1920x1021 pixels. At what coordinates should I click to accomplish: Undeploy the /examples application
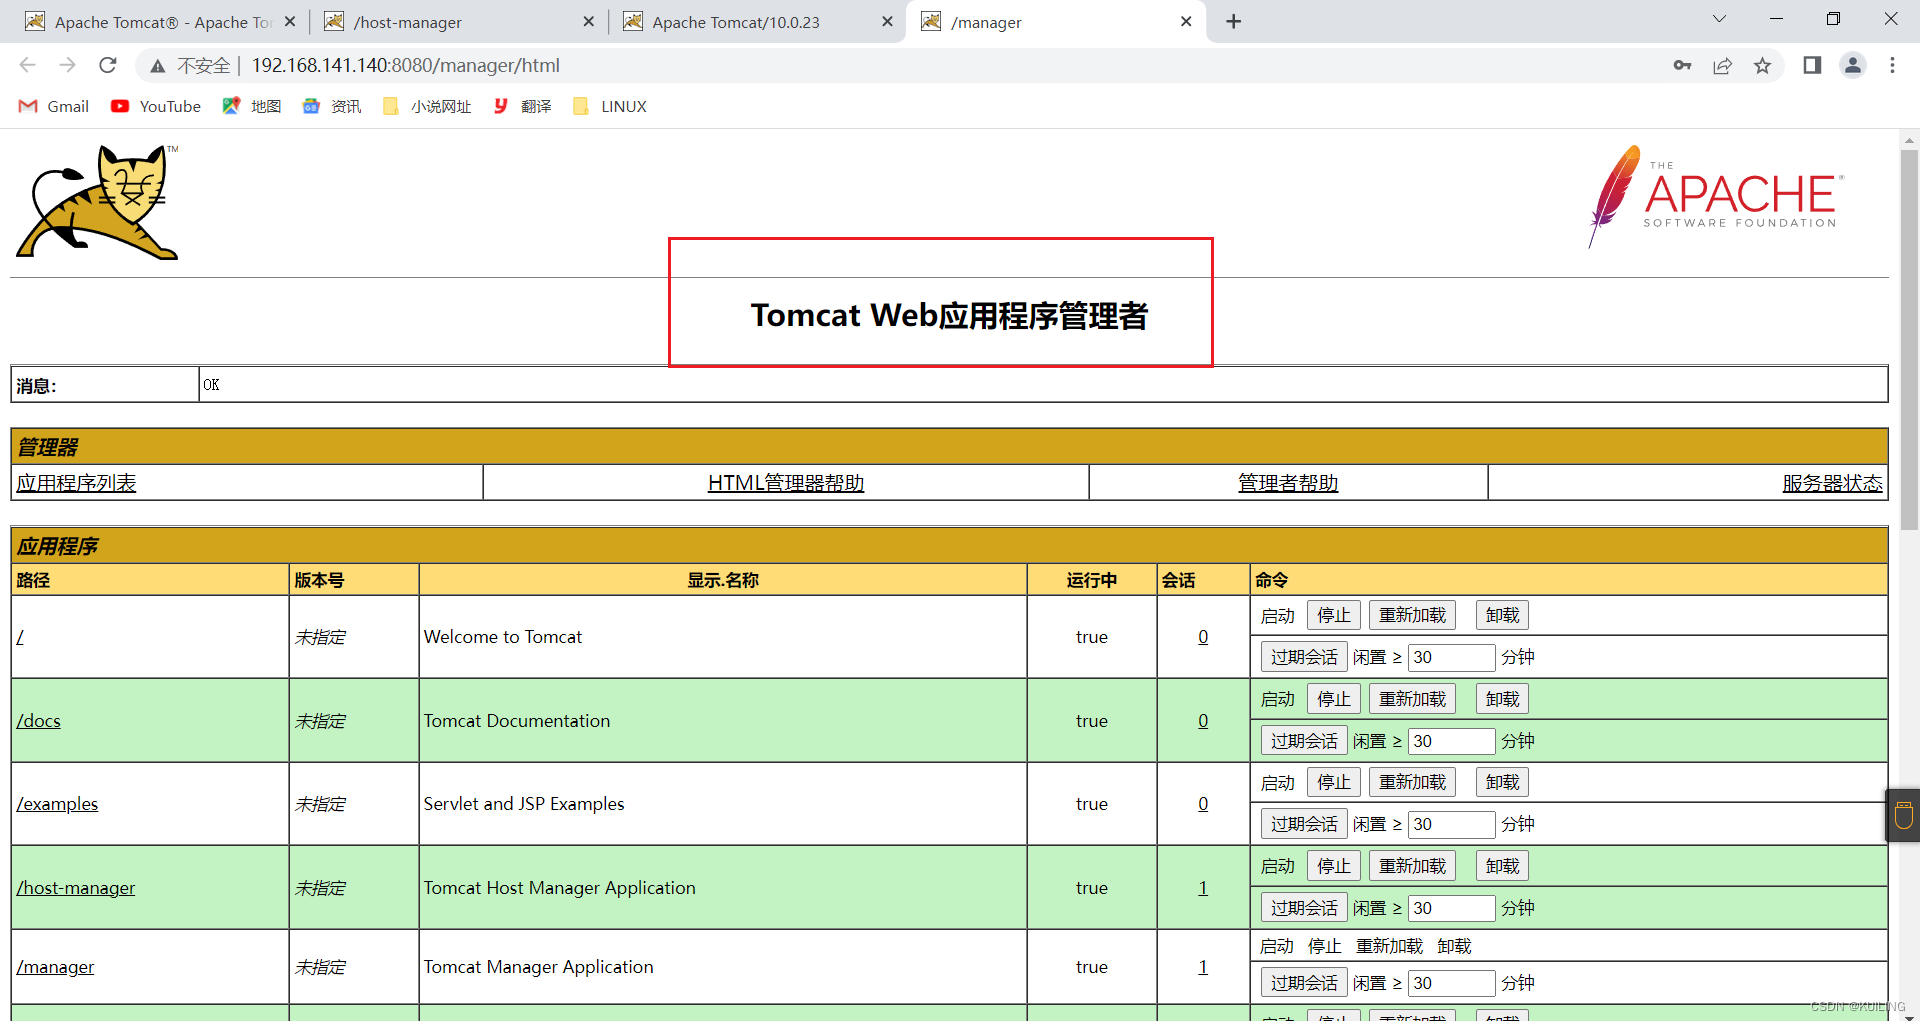pyautogui.click(x=1502, y=782)
